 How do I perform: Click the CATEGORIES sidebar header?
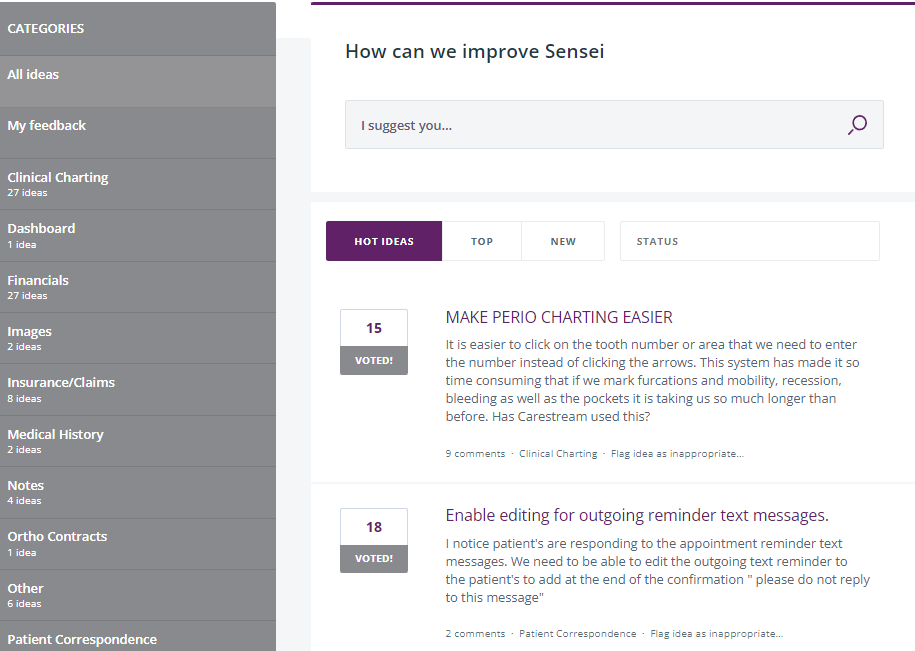46,29
